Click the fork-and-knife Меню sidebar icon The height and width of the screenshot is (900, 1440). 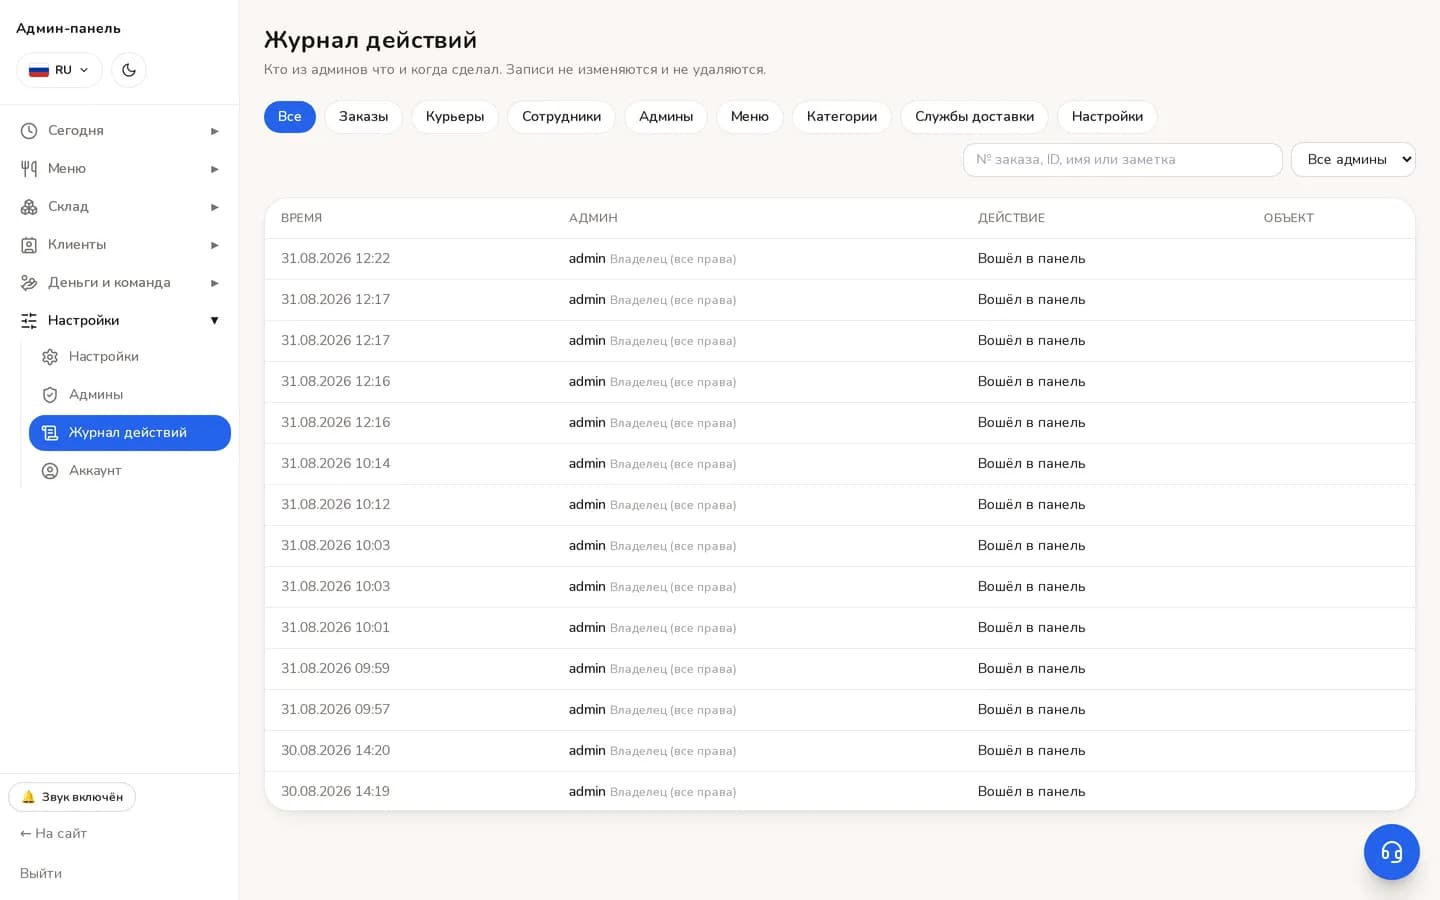coord(29,169)
